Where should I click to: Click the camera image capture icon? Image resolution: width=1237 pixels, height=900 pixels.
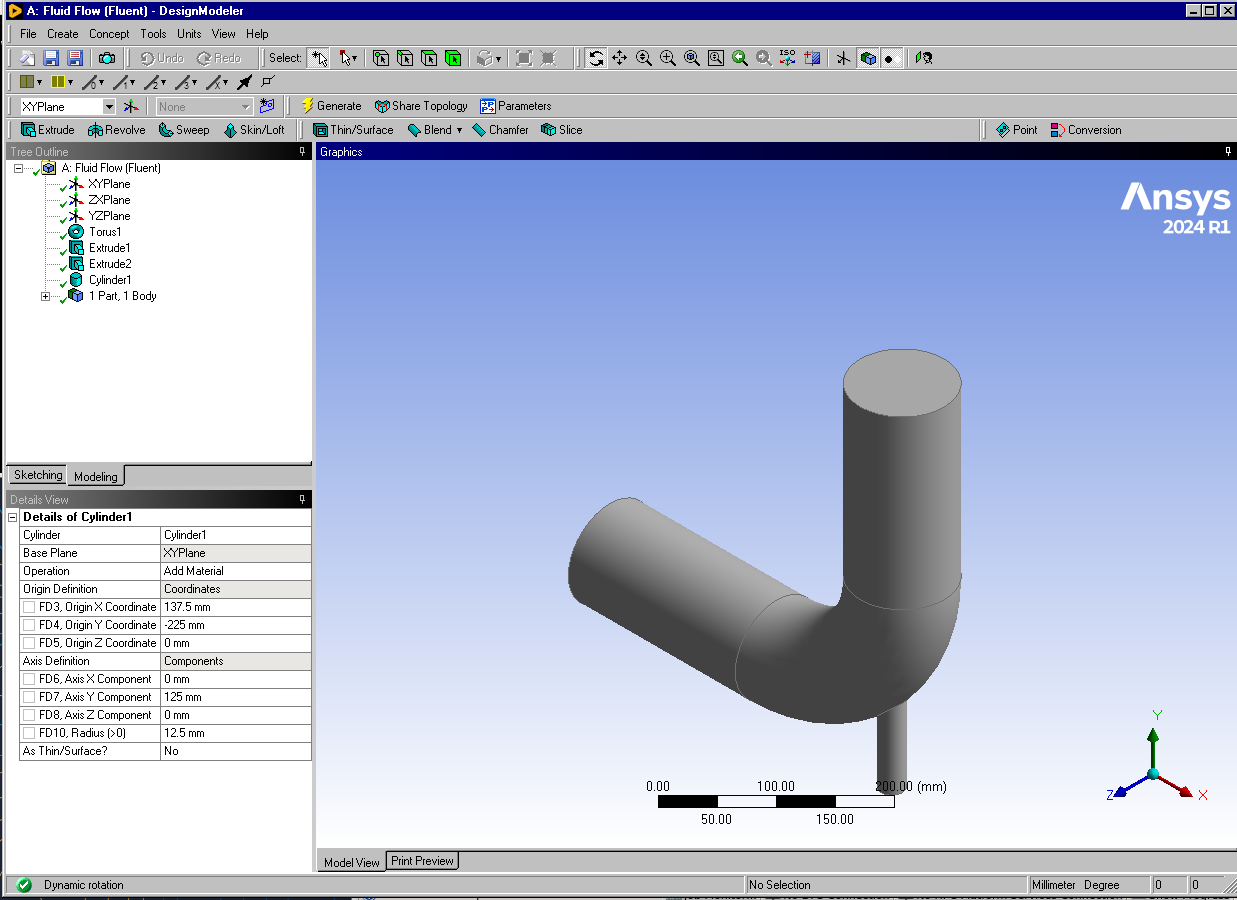(x=106, y=58)
